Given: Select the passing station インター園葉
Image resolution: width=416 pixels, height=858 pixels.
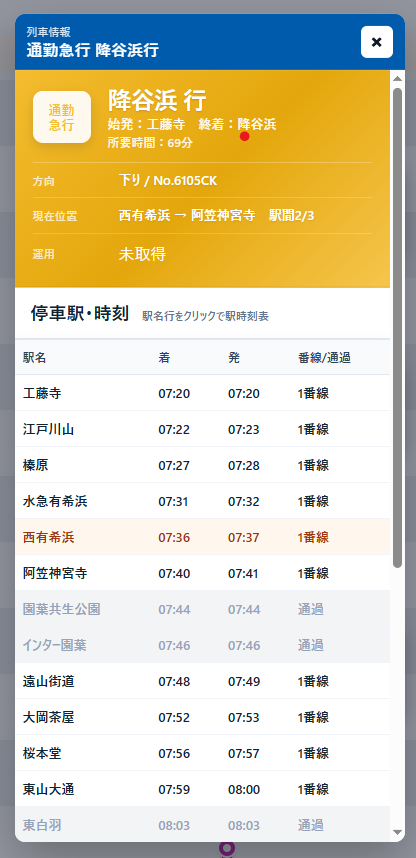Looking at the screenshot, I should click(x=203, y=645).
